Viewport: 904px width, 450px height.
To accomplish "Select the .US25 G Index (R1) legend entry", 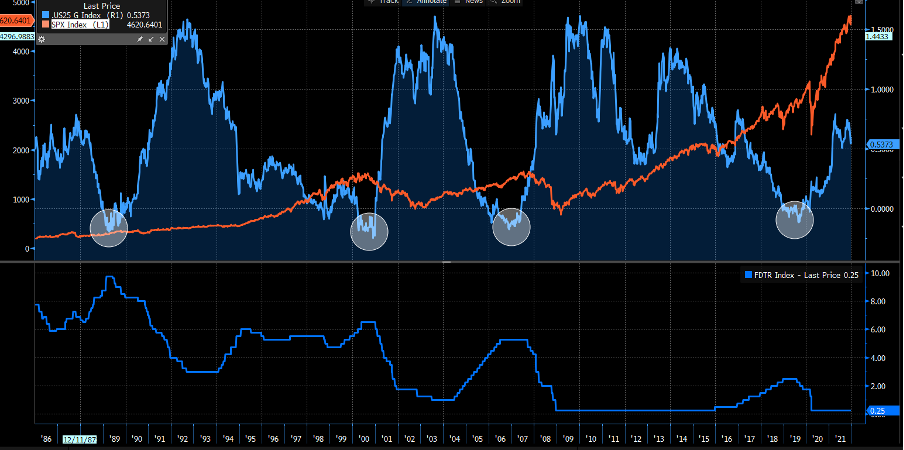I will point(88,14).
